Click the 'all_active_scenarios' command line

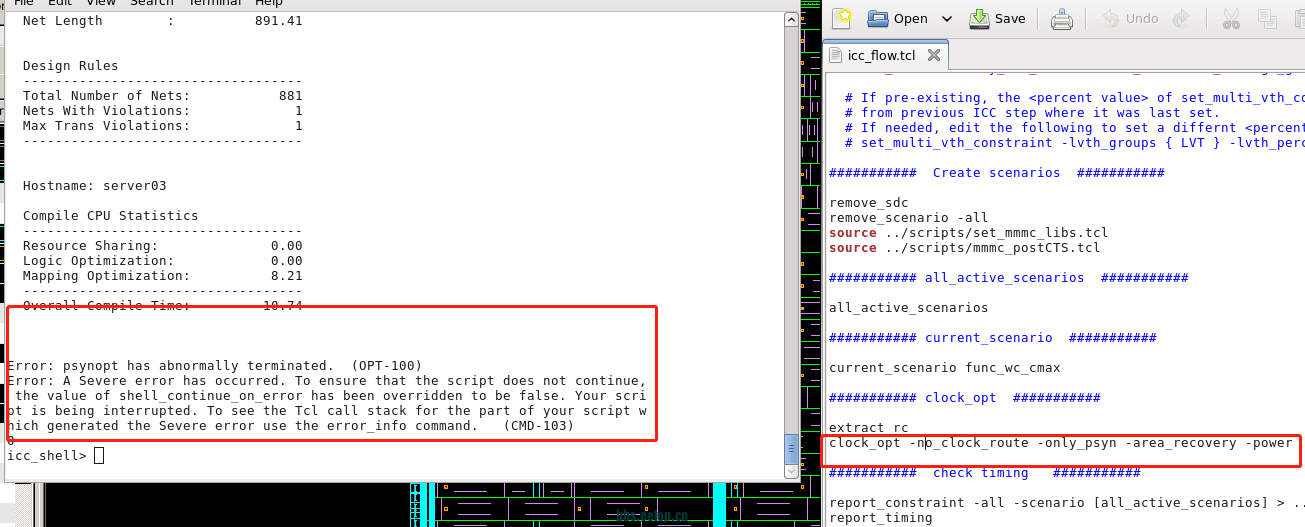(x=909, y=308)
